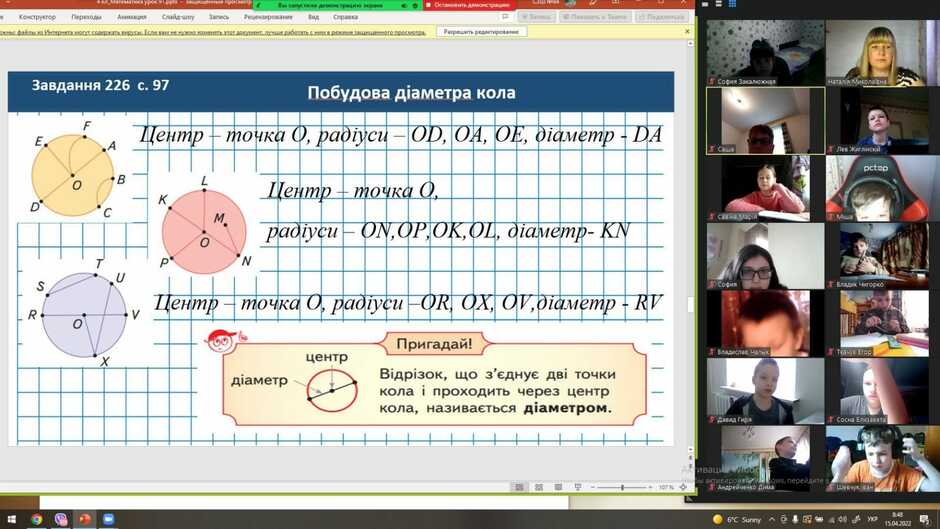This screenshot has height=529, width=940.
Task: Open the Справка tab
Action: [x=345, y=17]
